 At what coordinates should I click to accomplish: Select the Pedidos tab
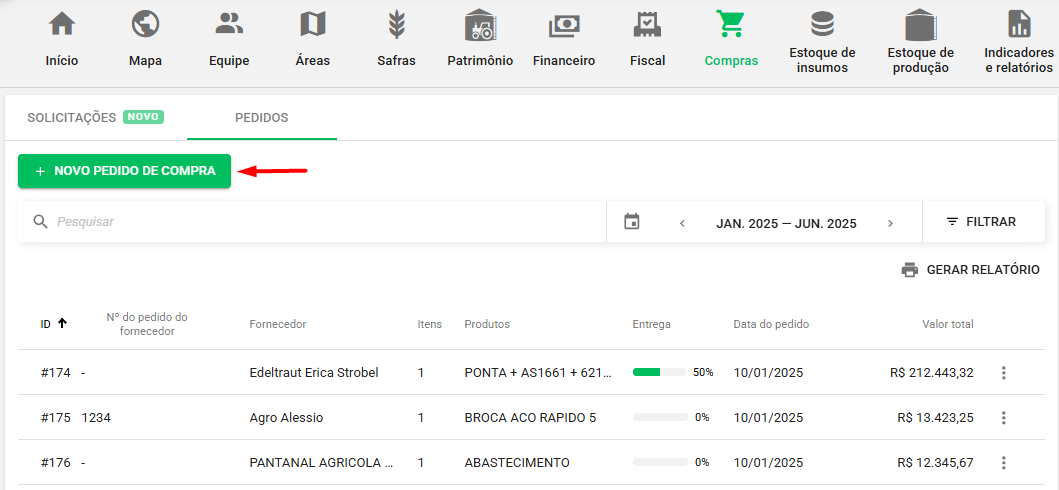261,118
